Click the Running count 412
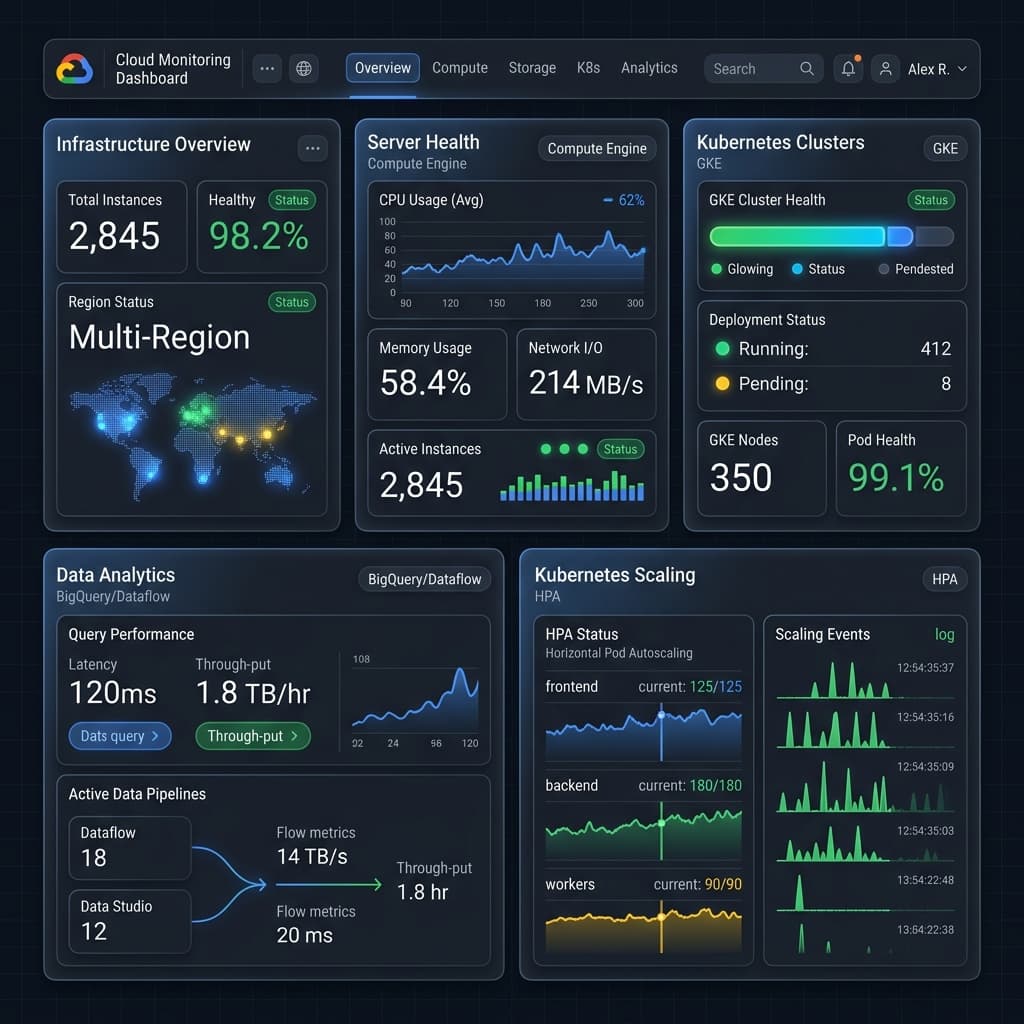This screenshot has width=1024, height=1024. tap(936, 349)
